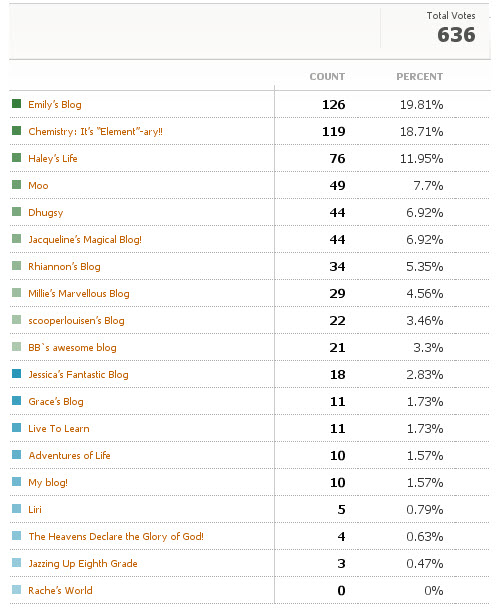Open scooperlouisen's Blog link

pos(76,321)
